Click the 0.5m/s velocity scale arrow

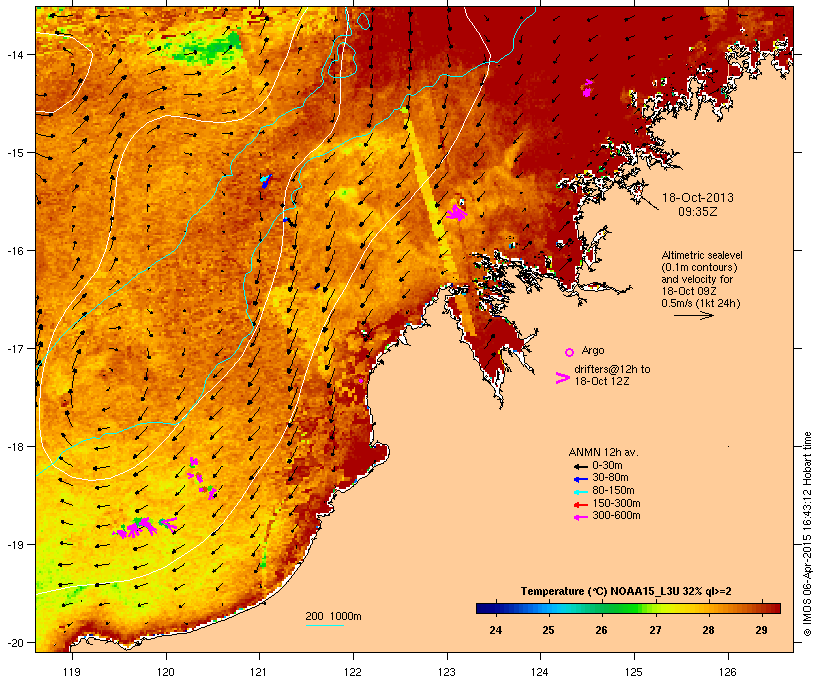click(x=693, y=315)
